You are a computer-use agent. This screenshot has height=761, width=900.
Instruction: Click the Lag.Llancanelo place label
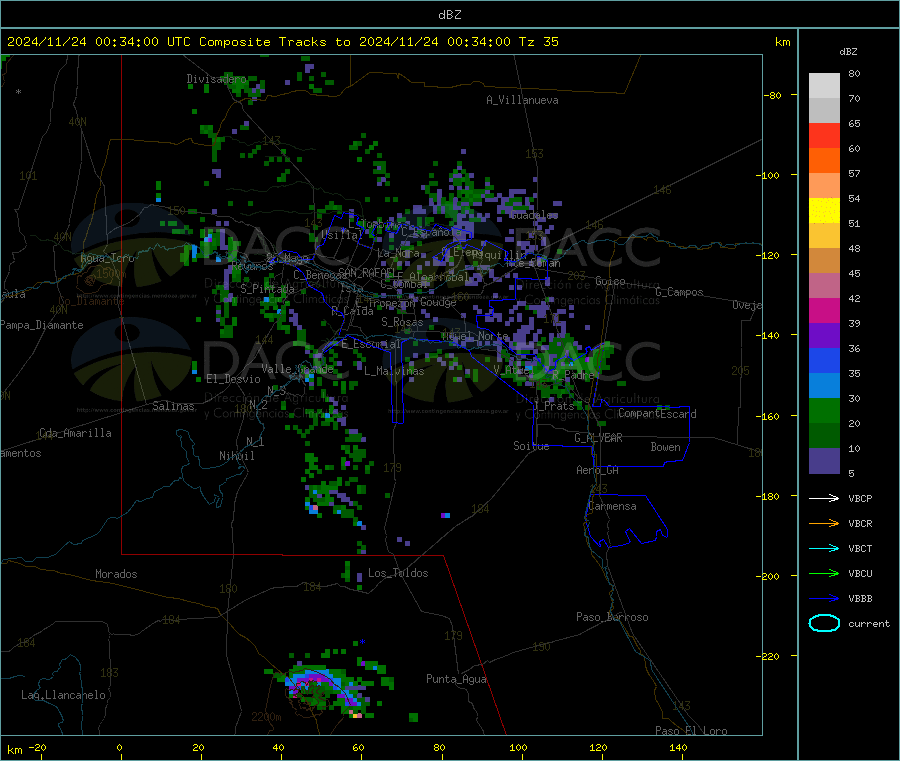63,695
